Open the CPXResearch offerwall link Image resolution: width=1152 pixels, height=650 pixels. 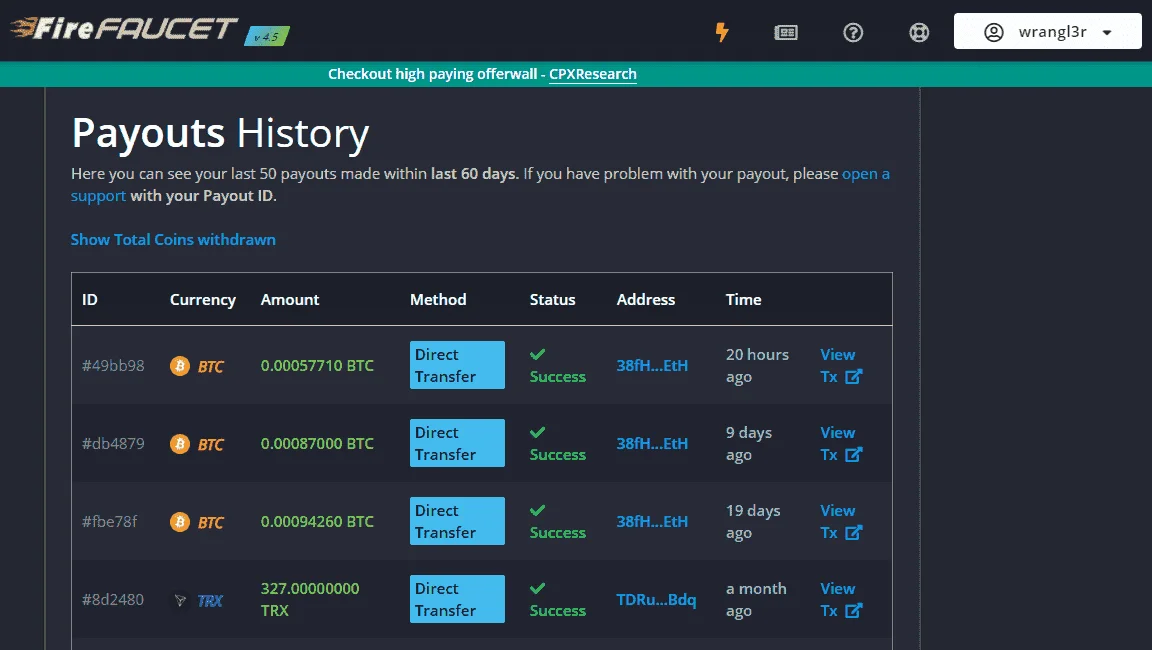tap(593, 74)
